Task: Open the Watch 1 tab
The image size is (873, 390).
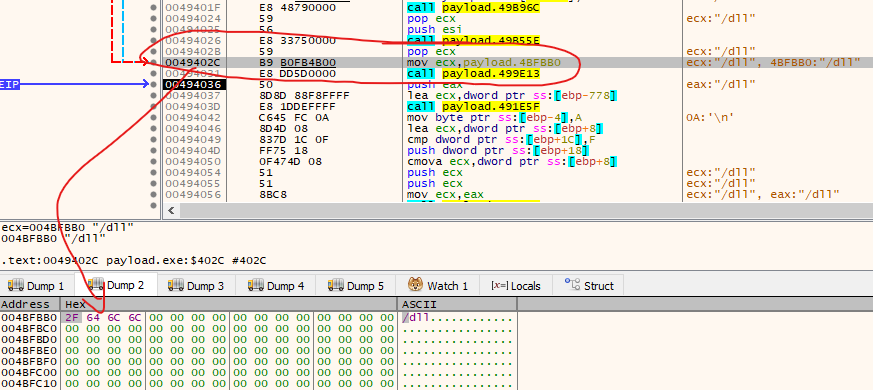Action: point(438,286)
